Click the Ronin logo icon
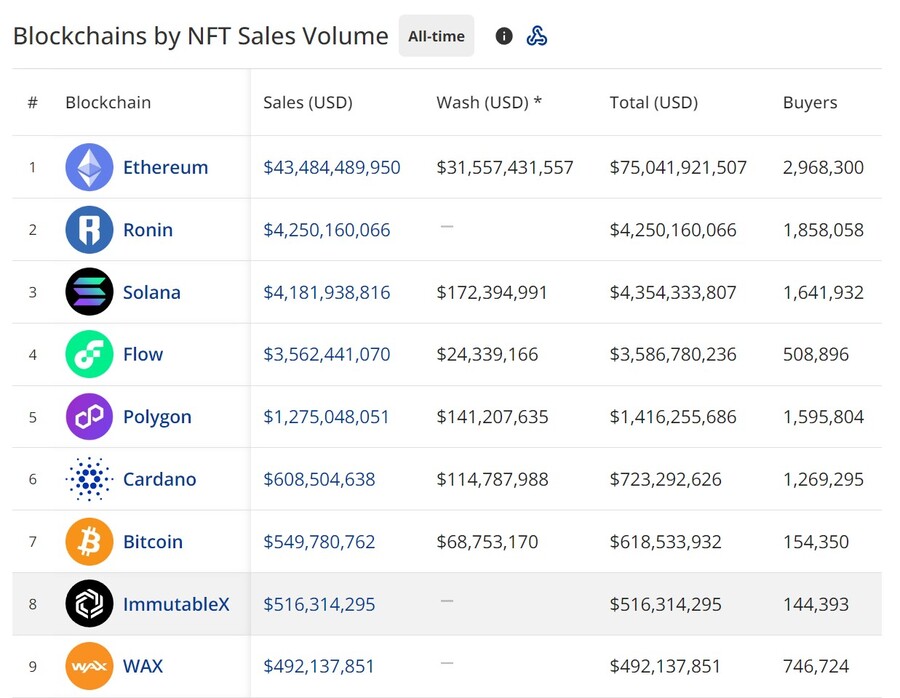Screen dimensions: 900x698 (x=89, y=230)
